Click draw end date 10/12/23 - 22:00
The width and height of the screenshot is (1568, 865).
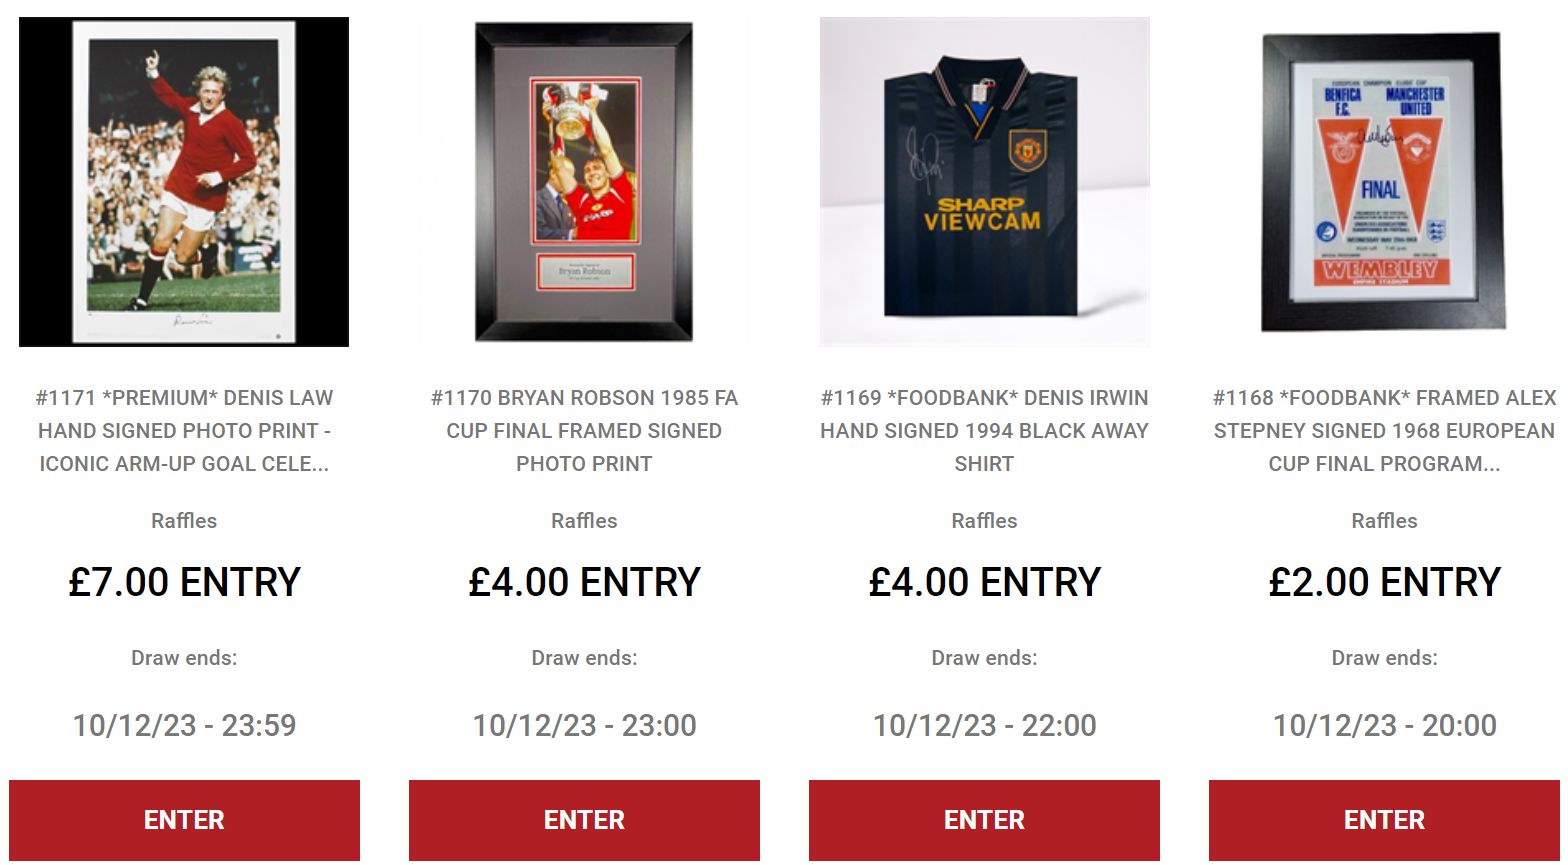(984, 725)
